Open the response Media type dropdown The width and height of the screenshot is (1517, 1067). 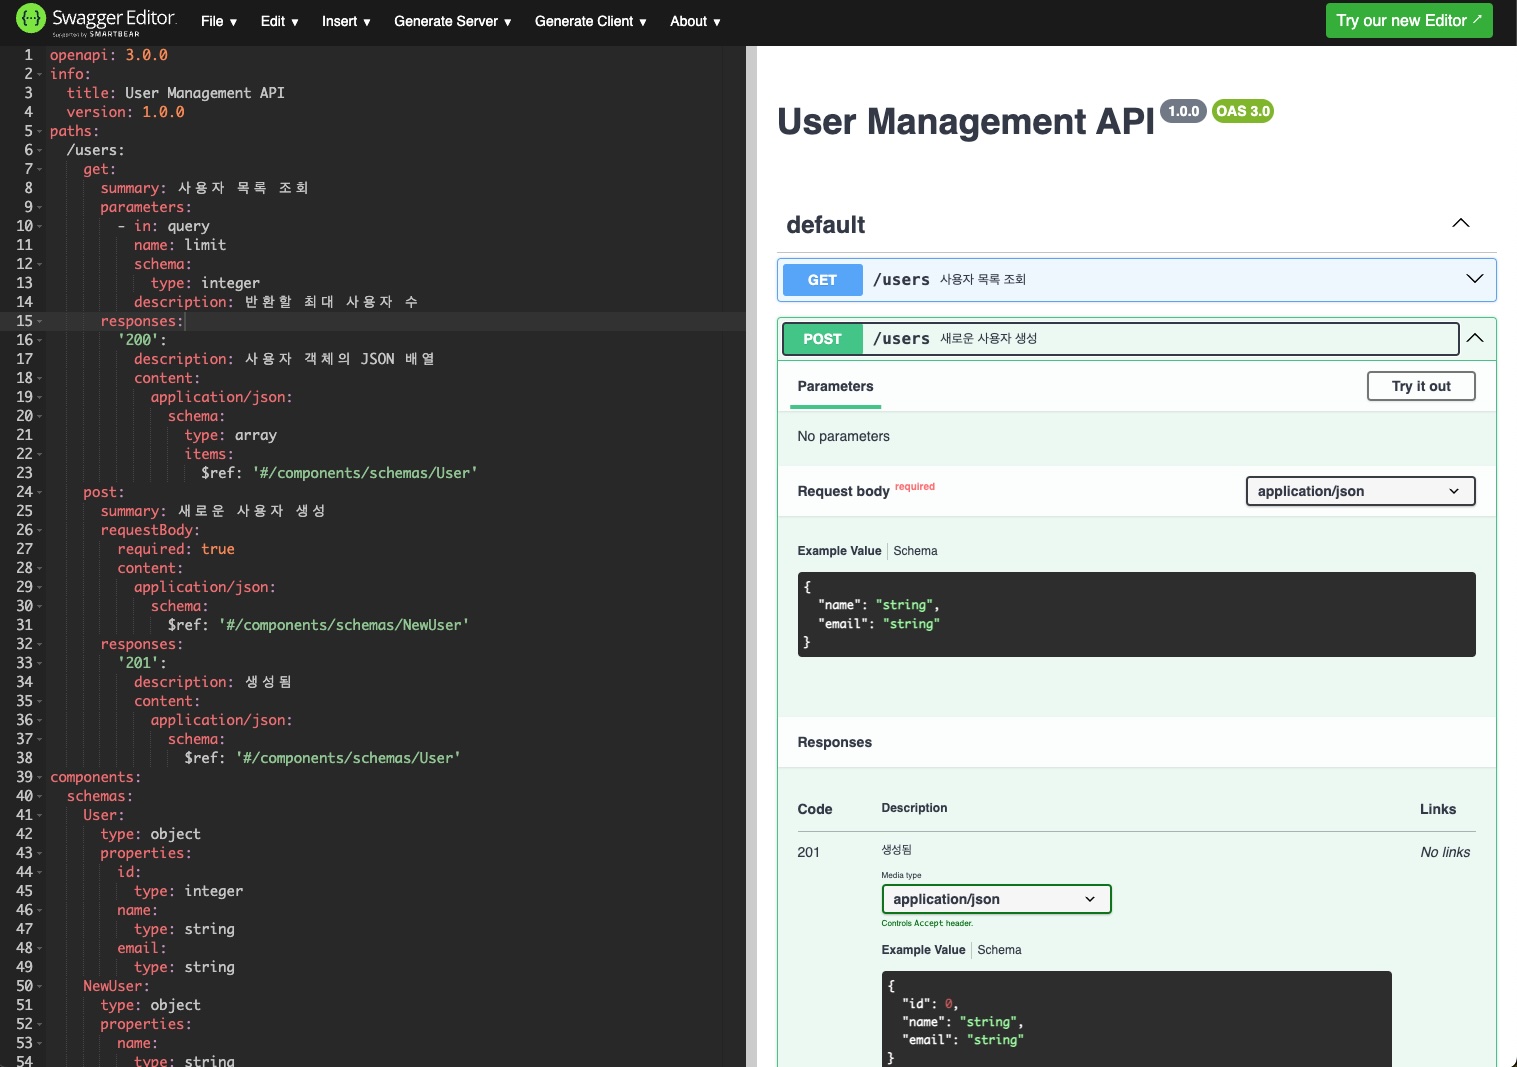point(996,899)
